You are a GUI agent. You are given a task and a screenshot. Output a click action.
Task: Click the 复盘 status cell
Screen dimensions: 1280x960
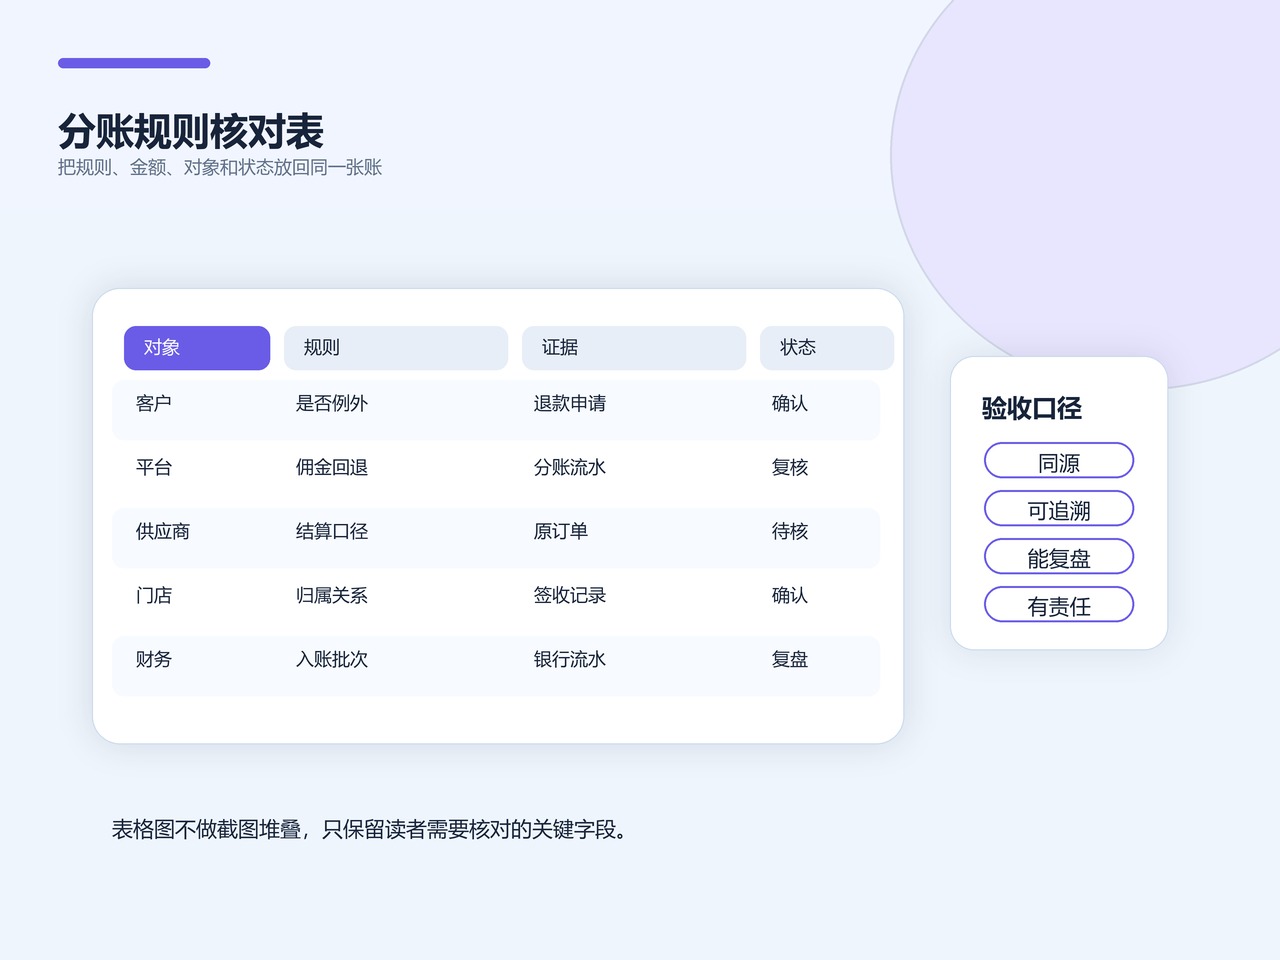click(x=790, y=659)
